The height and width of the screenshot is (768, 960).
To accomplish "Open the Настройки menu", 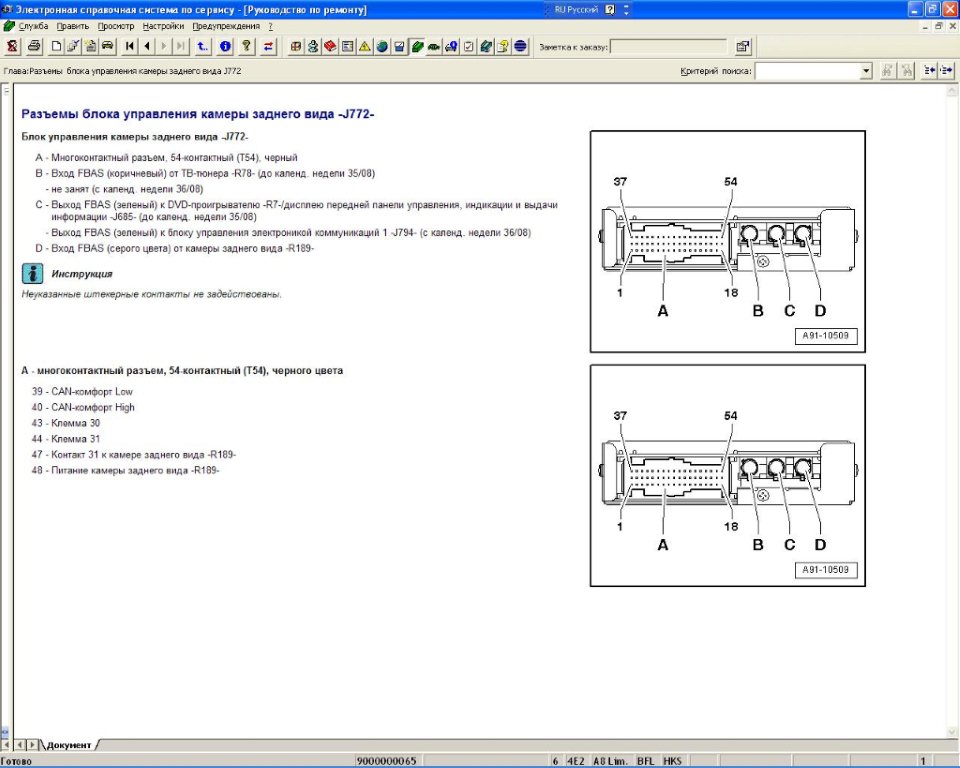I will (x=163, y=25).
